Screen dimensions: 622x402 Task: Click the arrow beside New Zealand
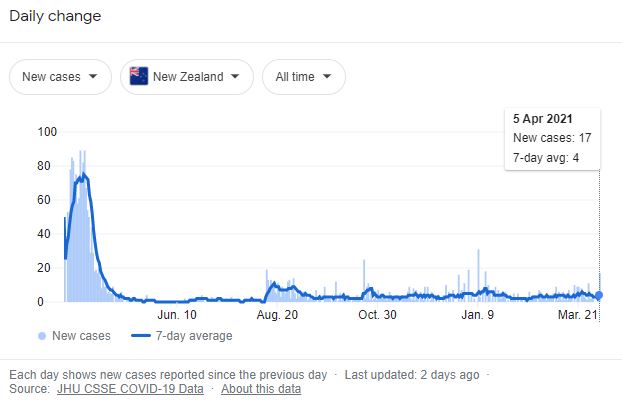[235, 77]
